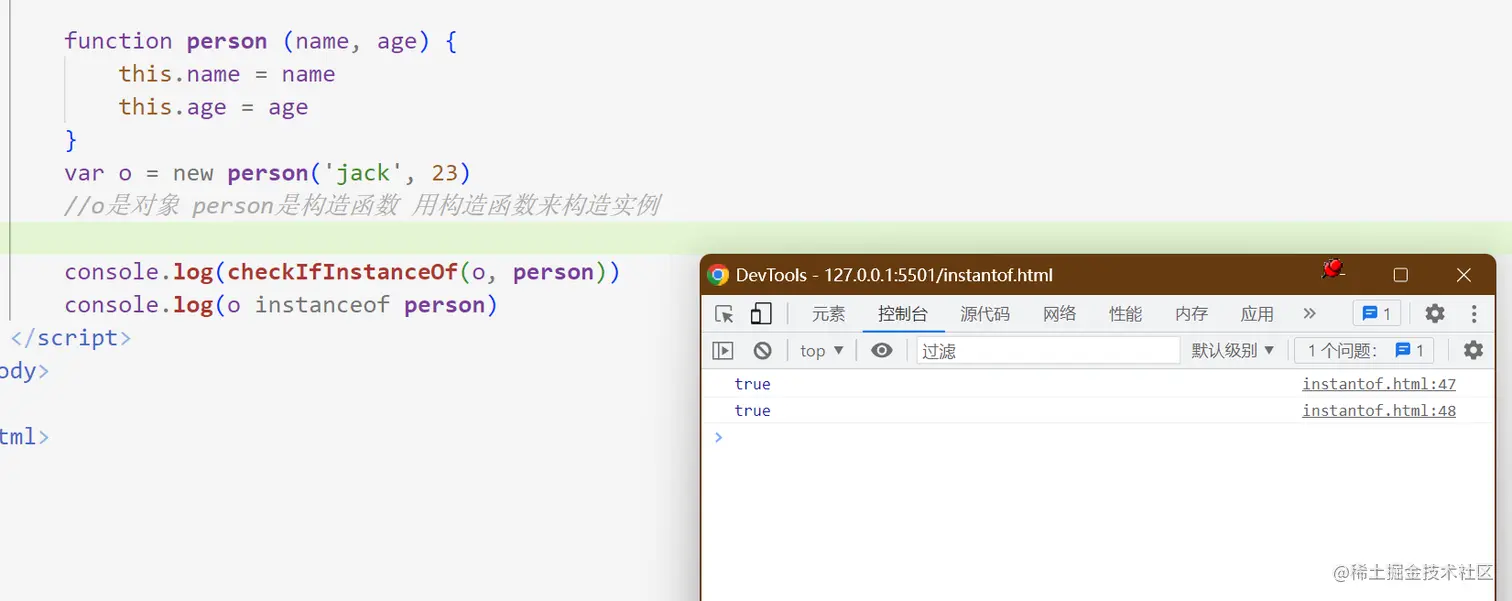This screenshot has height=601, width=1512.
Task: Click function person declaration line
Action: (x=260, y=41)
